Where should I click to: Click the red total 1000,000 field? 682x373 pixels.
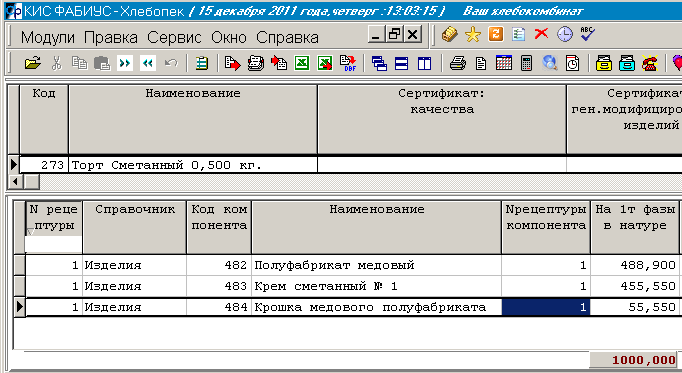[x=634, y=360]
